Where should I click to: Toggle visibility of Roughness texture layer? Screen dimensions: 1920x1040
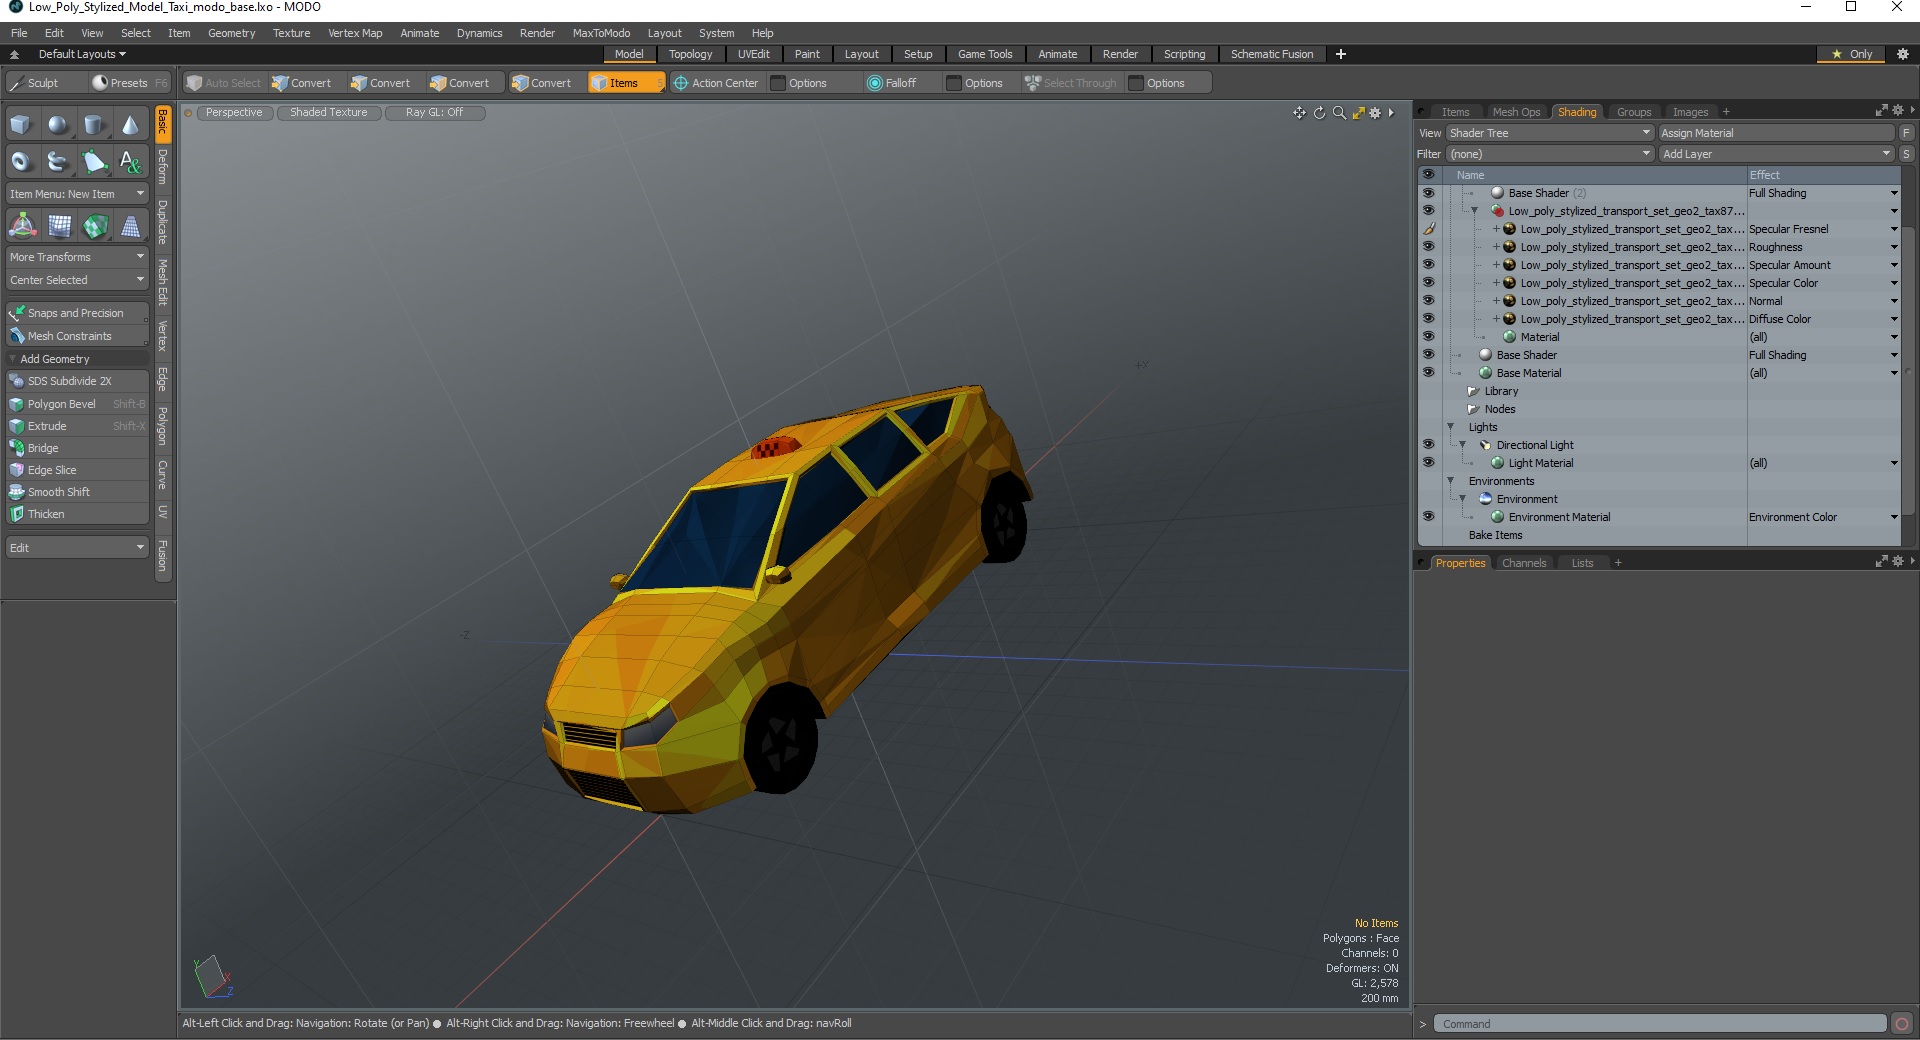1428,247
